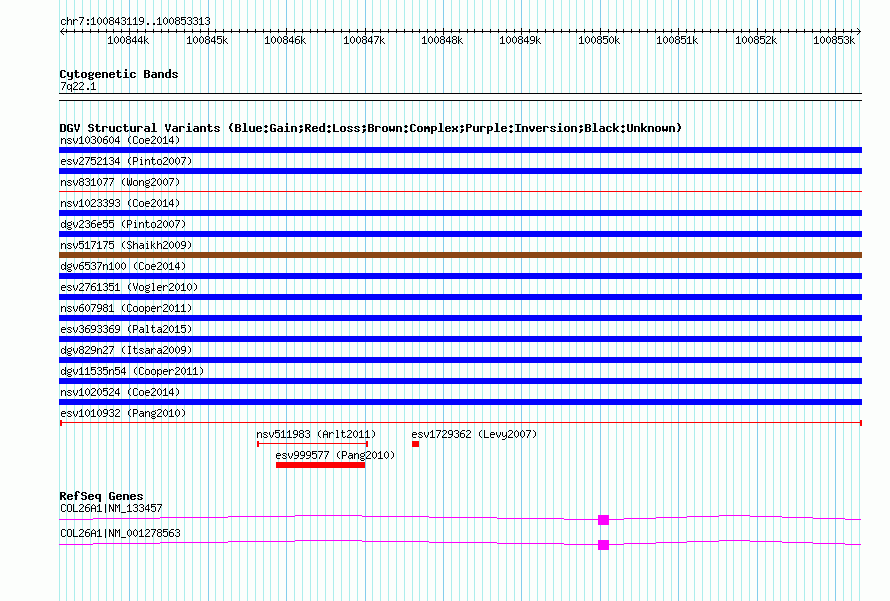Image resolution: width=890 pixels, height=601 pixels.
Task: Open the nsv1030604 (Coe2014) variant label
Action: point(119,140)
